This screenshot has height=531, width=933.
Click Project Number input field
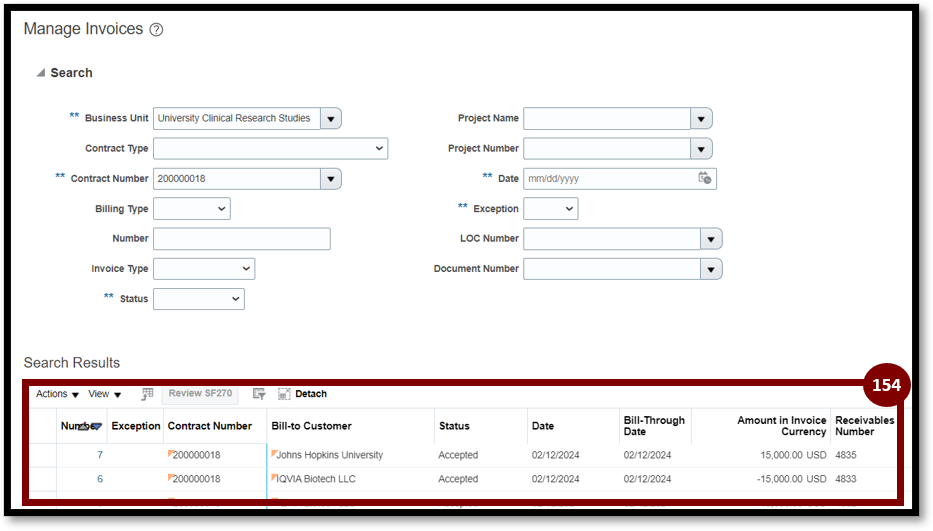point(607,148)
